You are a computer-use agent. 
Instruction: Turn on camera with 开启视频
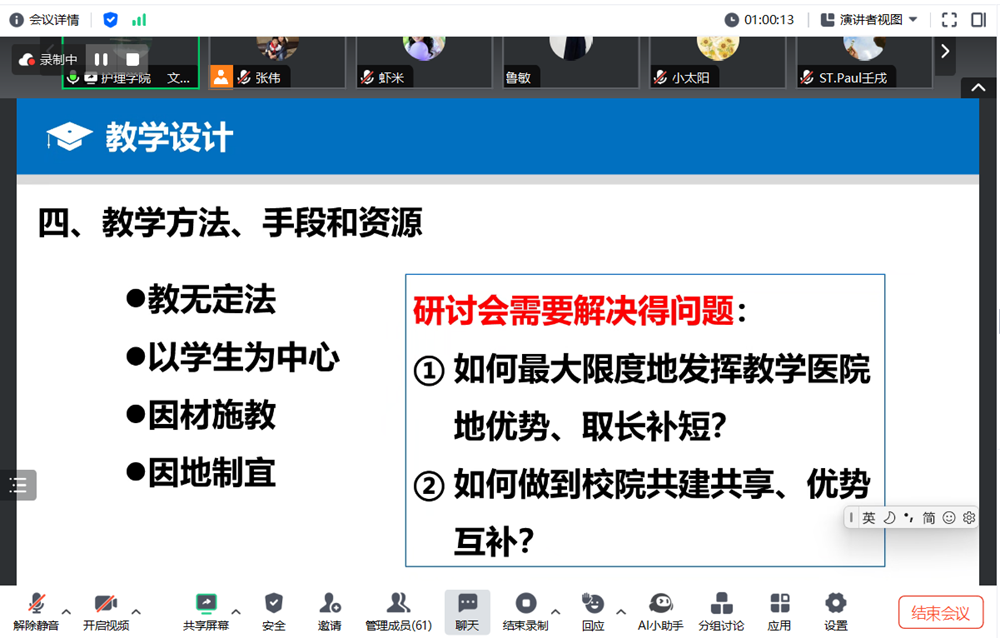105,611
